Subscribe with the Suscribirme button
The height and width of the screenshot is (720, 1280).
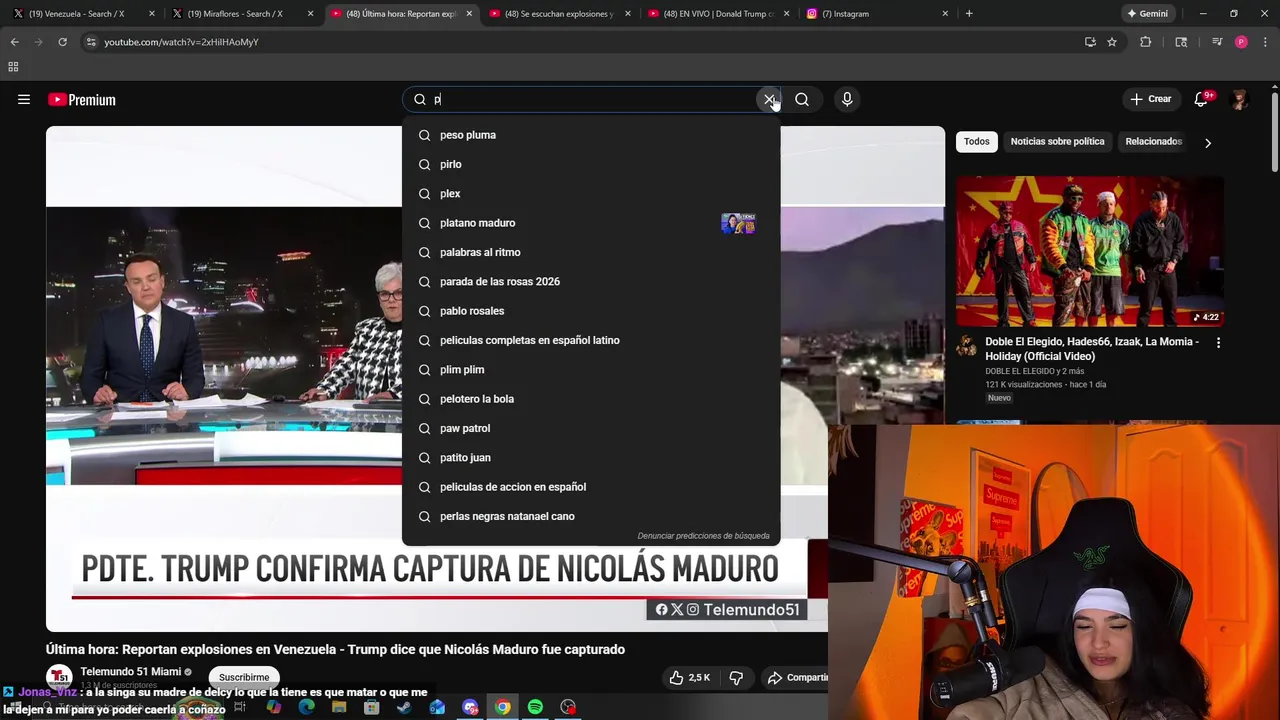tap(244, 677)
